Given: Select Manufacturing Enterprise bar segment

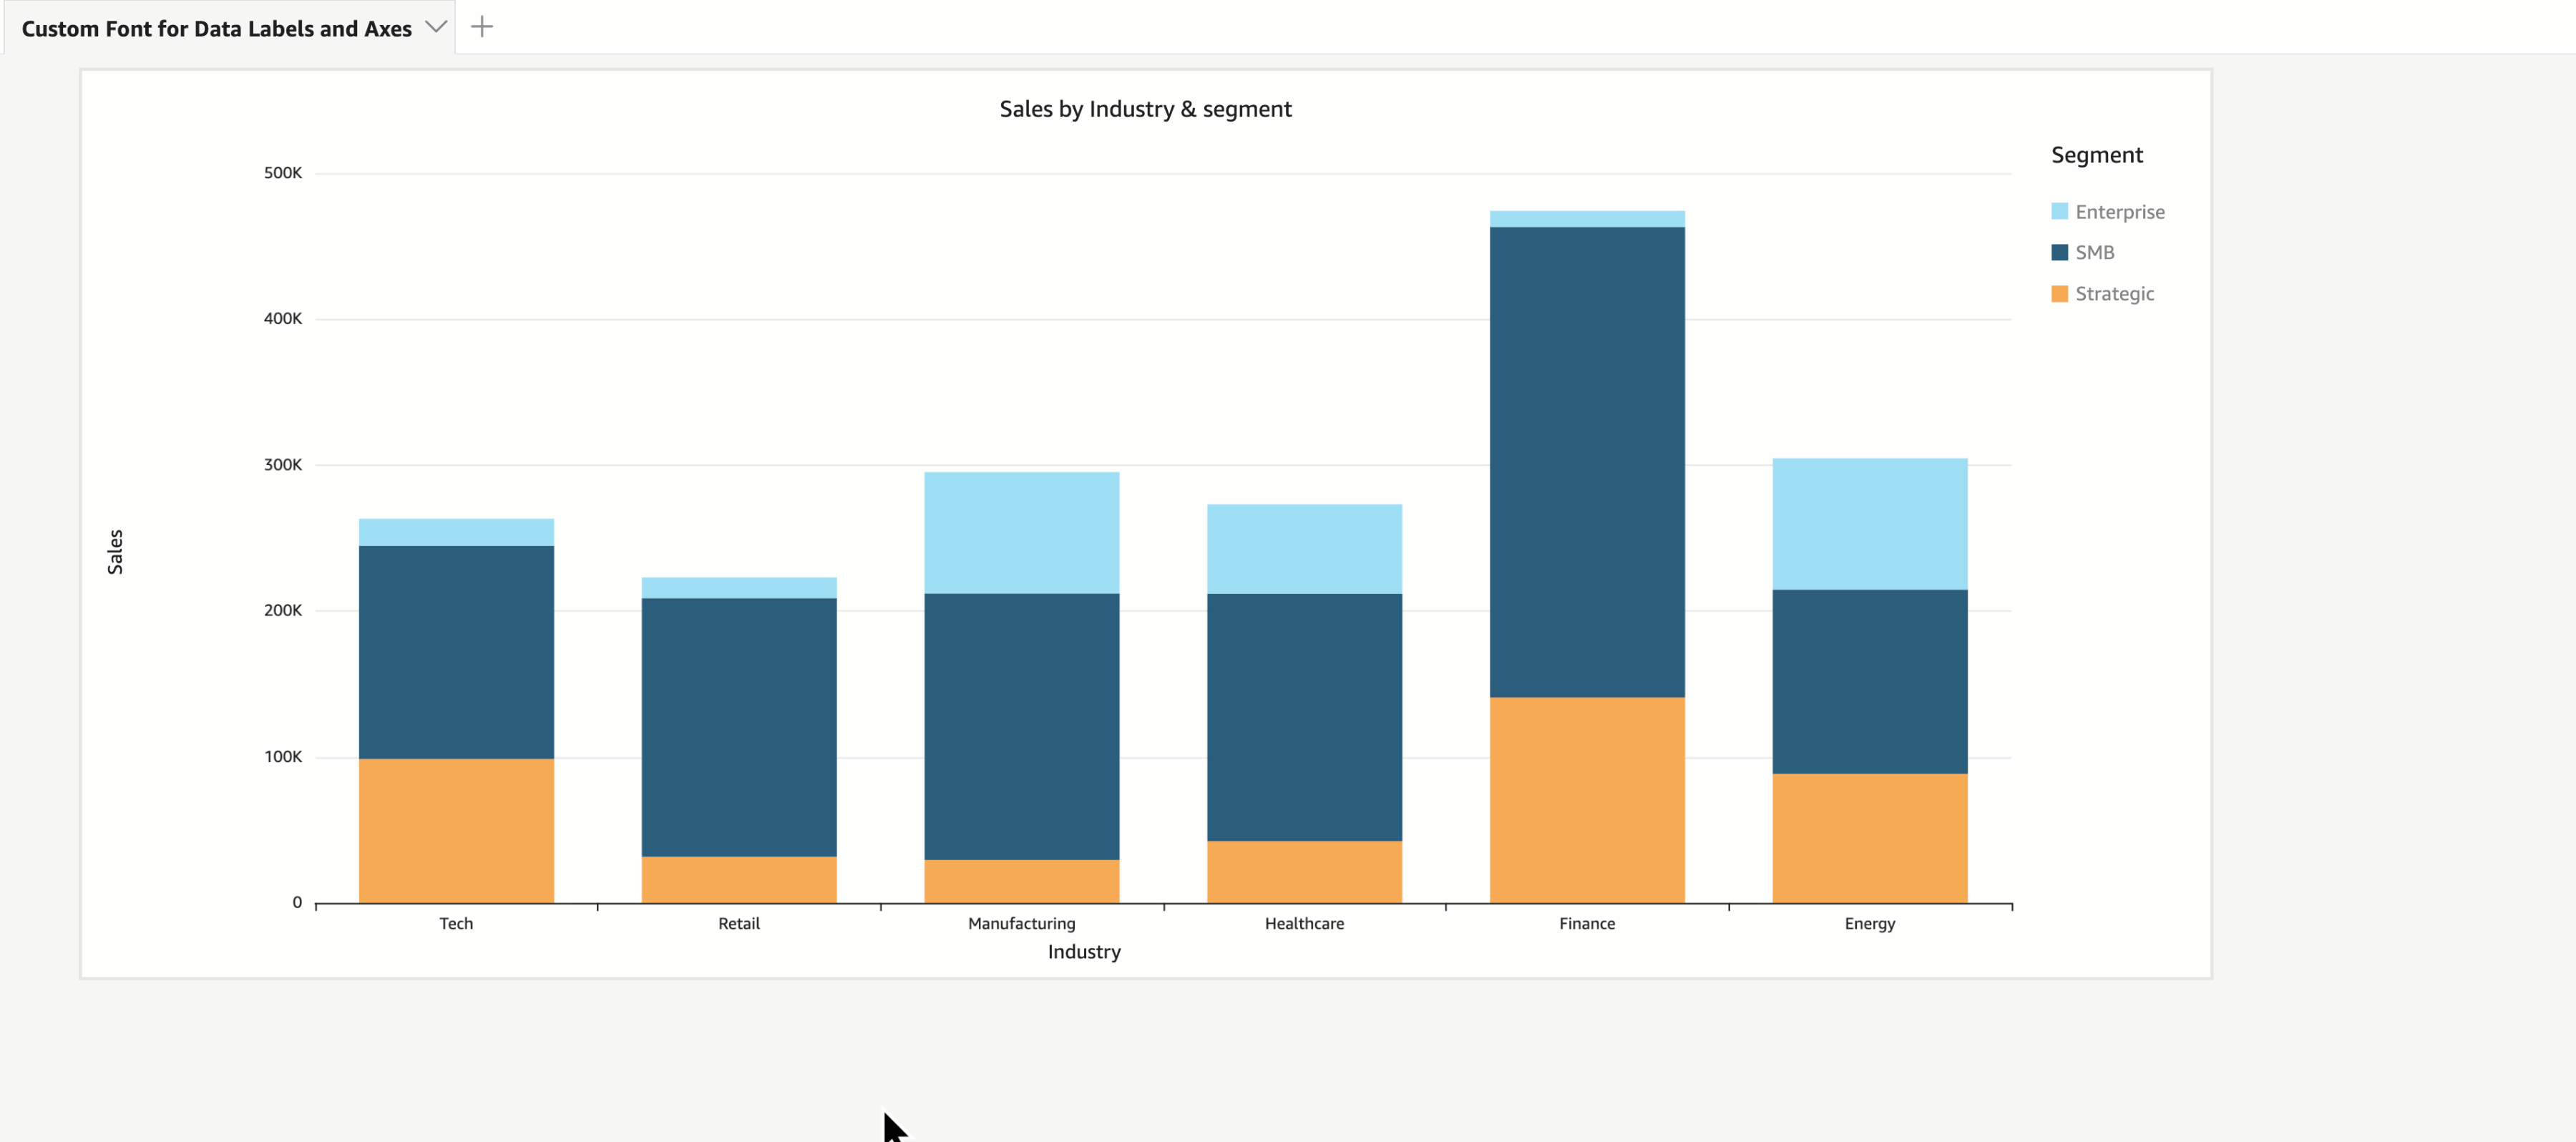Looking at the screenshot, I should [x=1021, y=532].
